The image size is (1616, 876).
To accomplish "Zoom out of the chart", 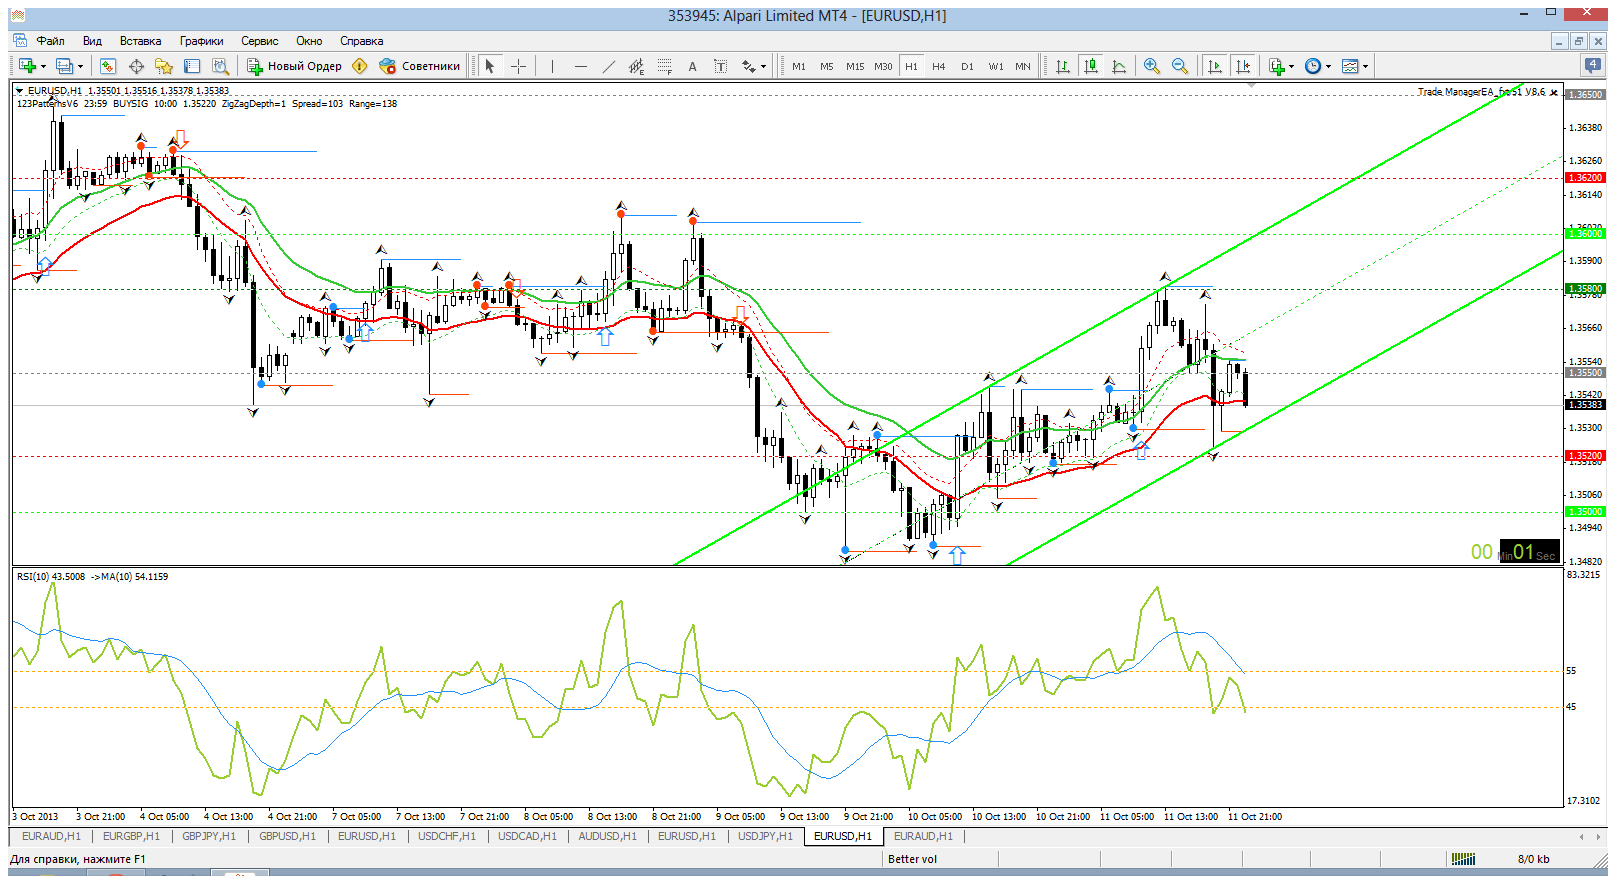I will (1180, 66).
